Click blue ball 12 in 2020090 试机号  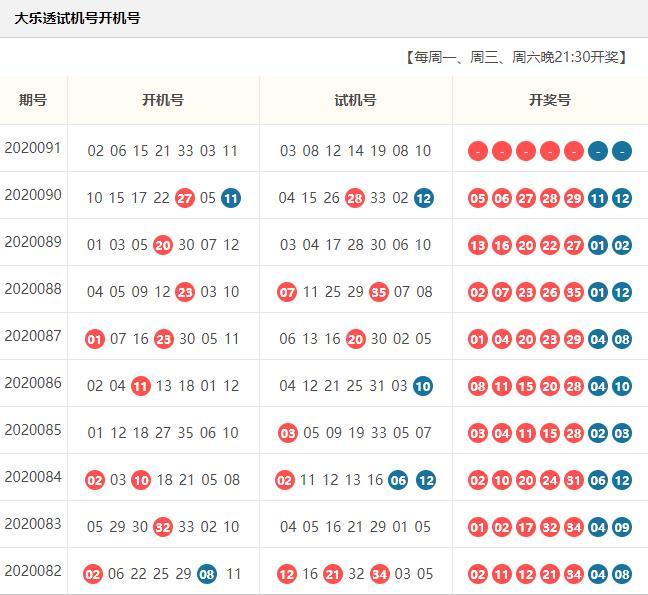coord(424,198)
